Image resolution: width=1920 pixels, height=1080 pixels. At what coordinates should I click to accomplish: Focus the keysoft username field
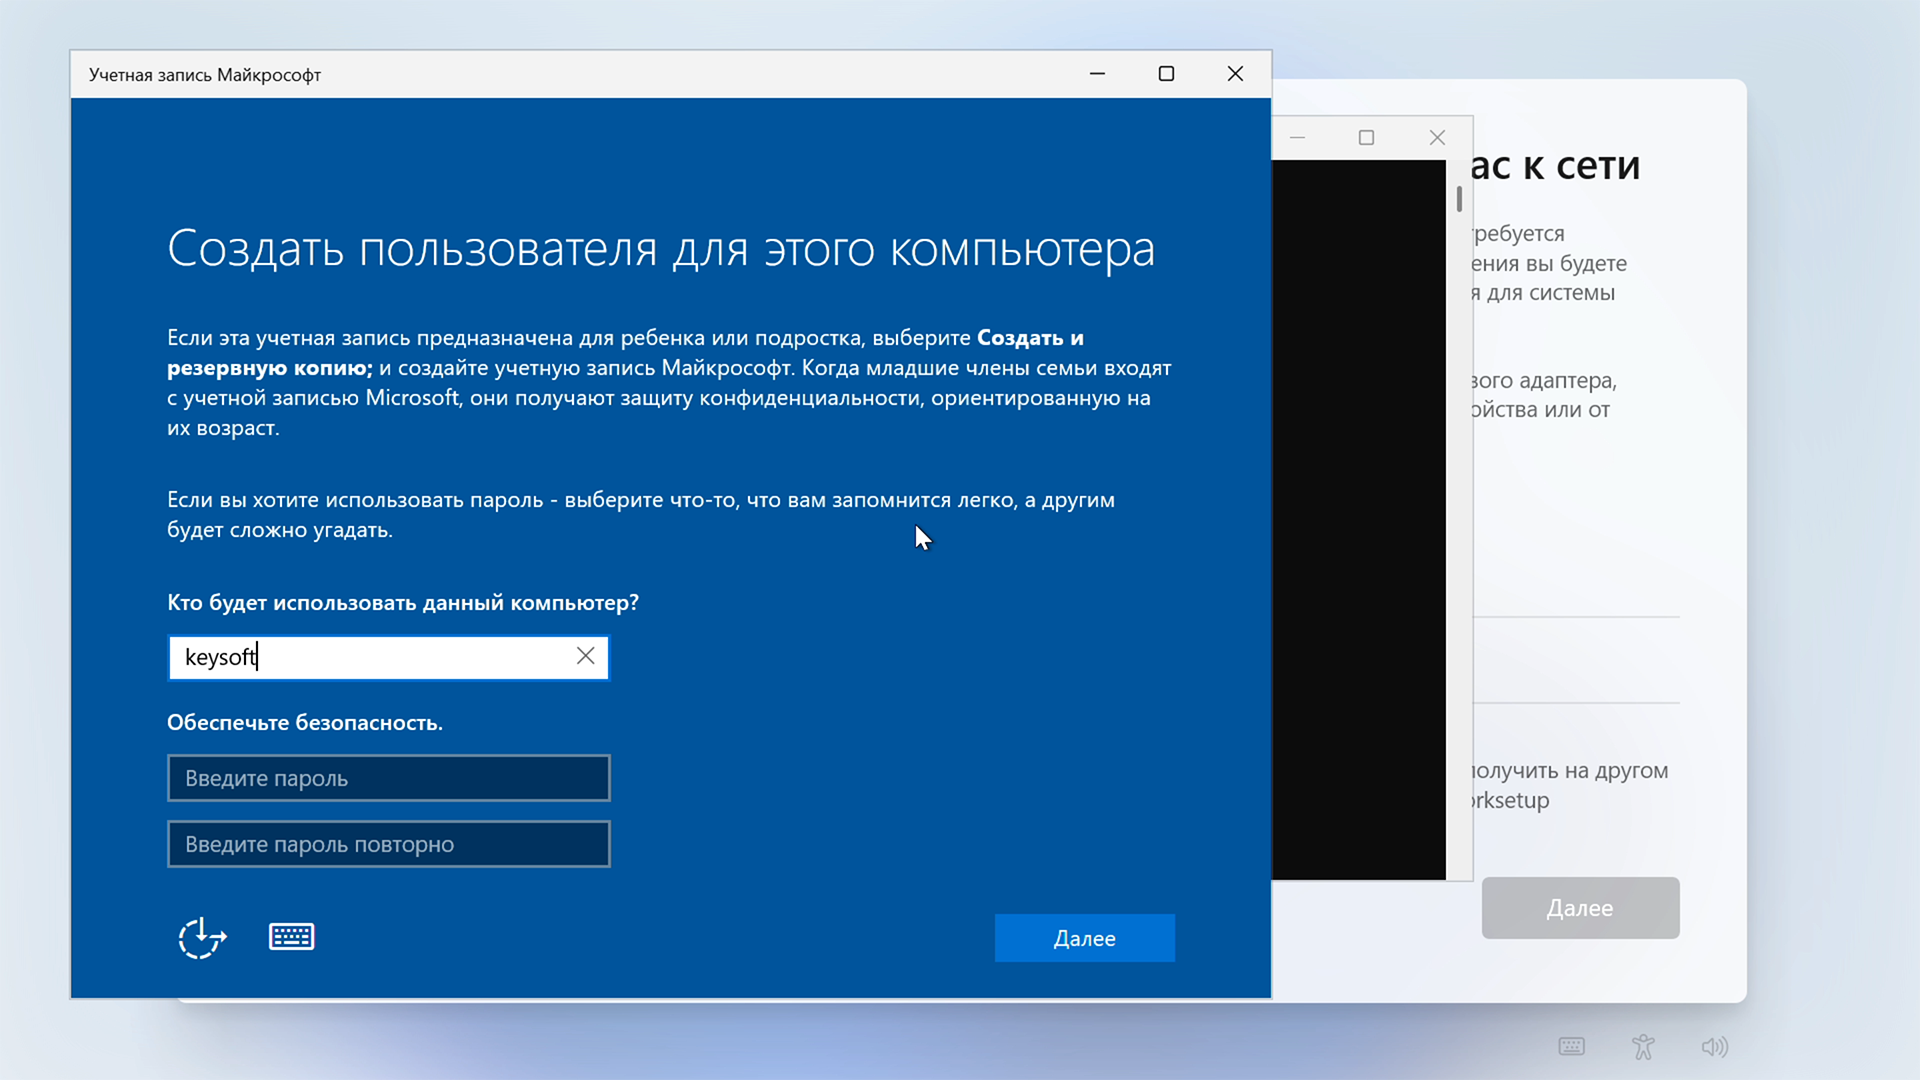point(370,657)
